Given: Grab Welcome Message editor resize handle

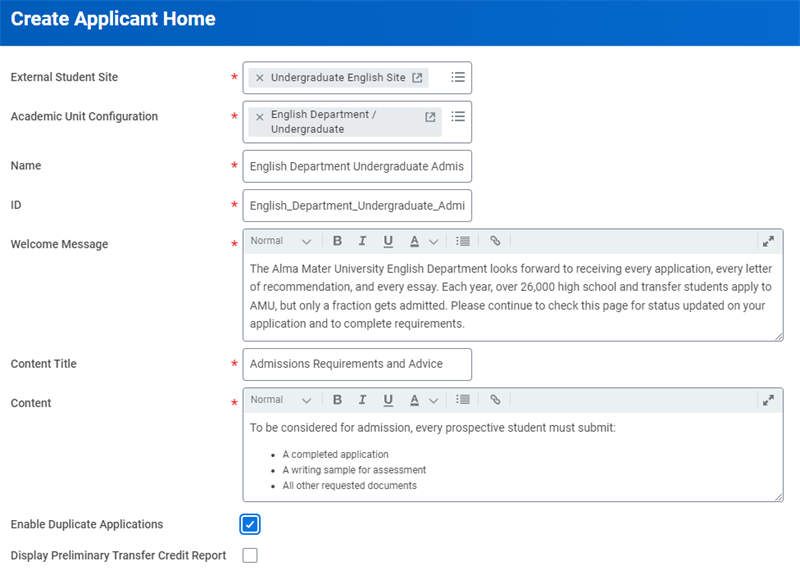Looking at the screenshot, I should click(779, 336).
